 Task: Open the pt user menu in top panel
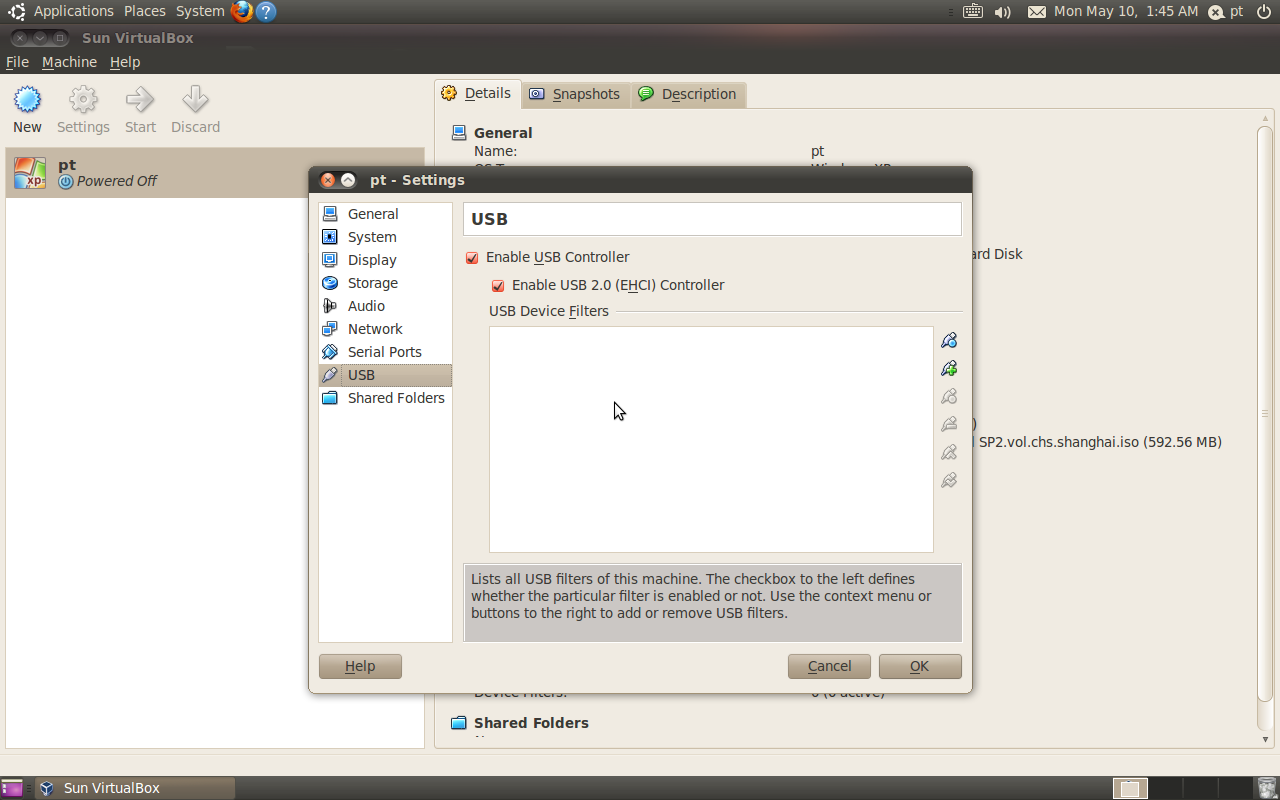1226,11
